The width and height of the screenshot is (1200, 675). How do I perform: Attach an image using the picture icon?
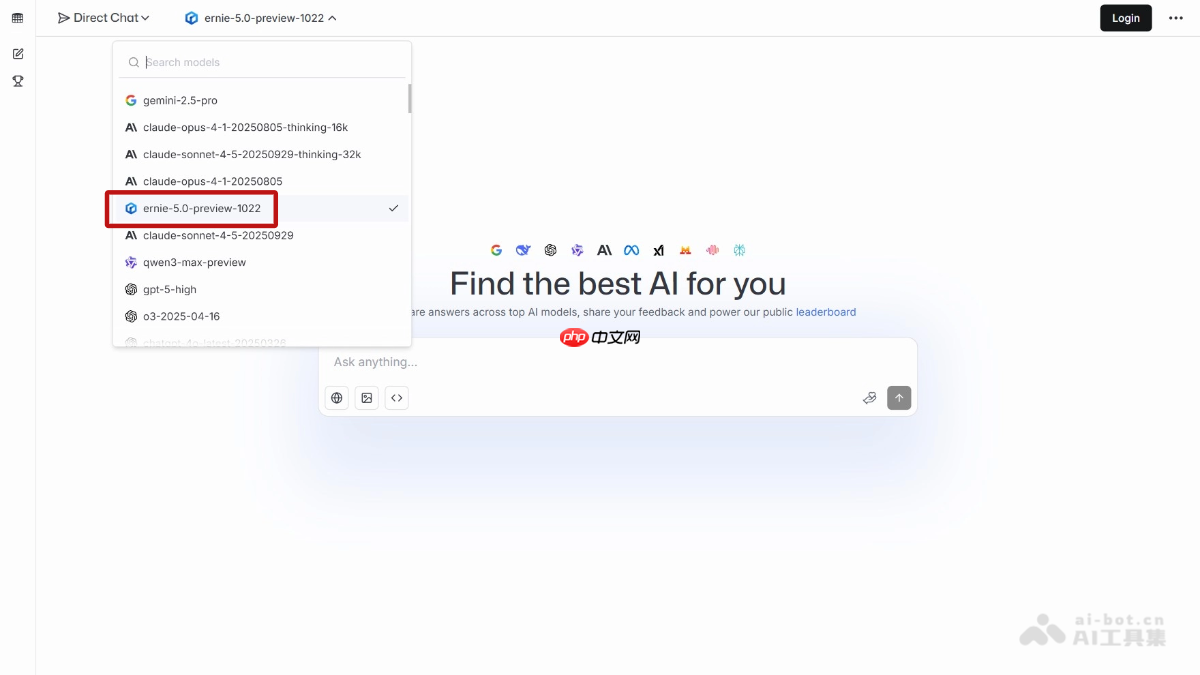(367, 398)
